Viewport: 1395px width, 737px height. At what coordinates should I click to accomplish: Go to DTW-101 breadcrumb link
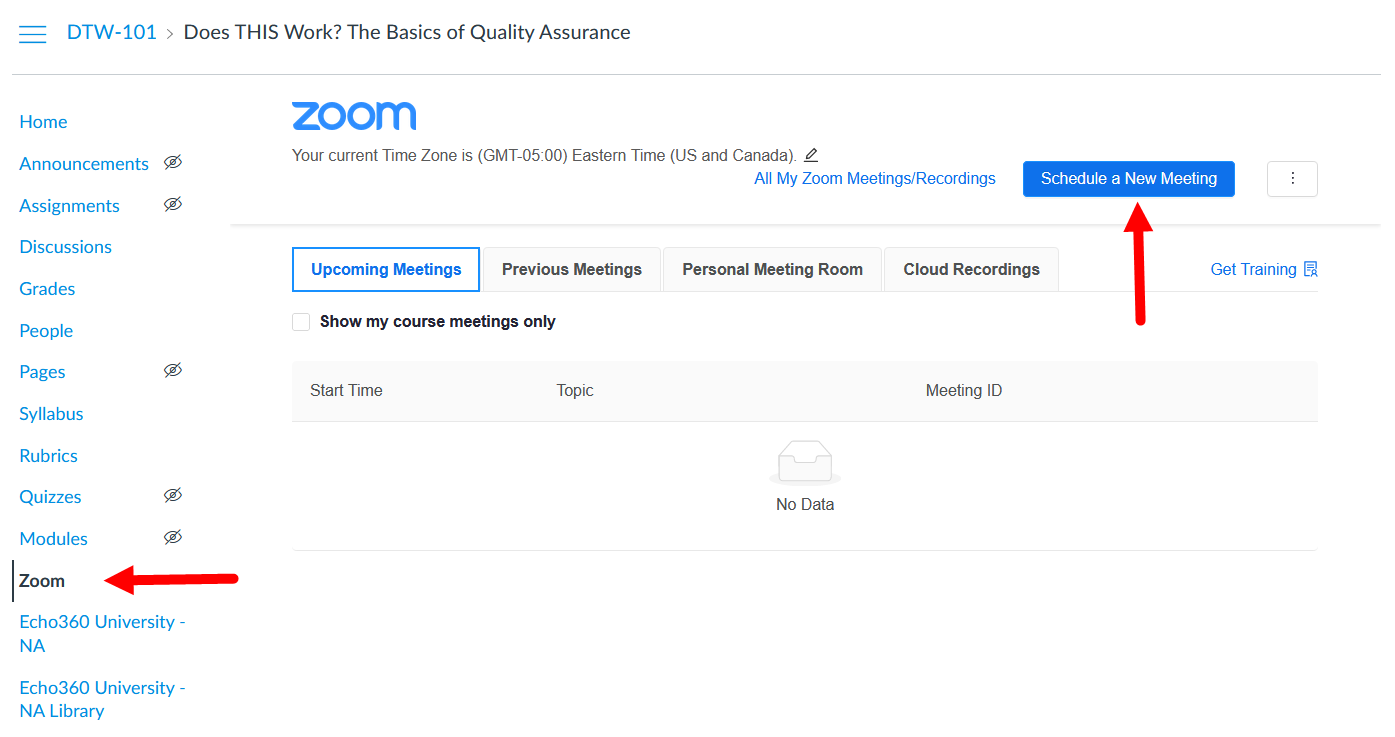[x=112, y=32]
